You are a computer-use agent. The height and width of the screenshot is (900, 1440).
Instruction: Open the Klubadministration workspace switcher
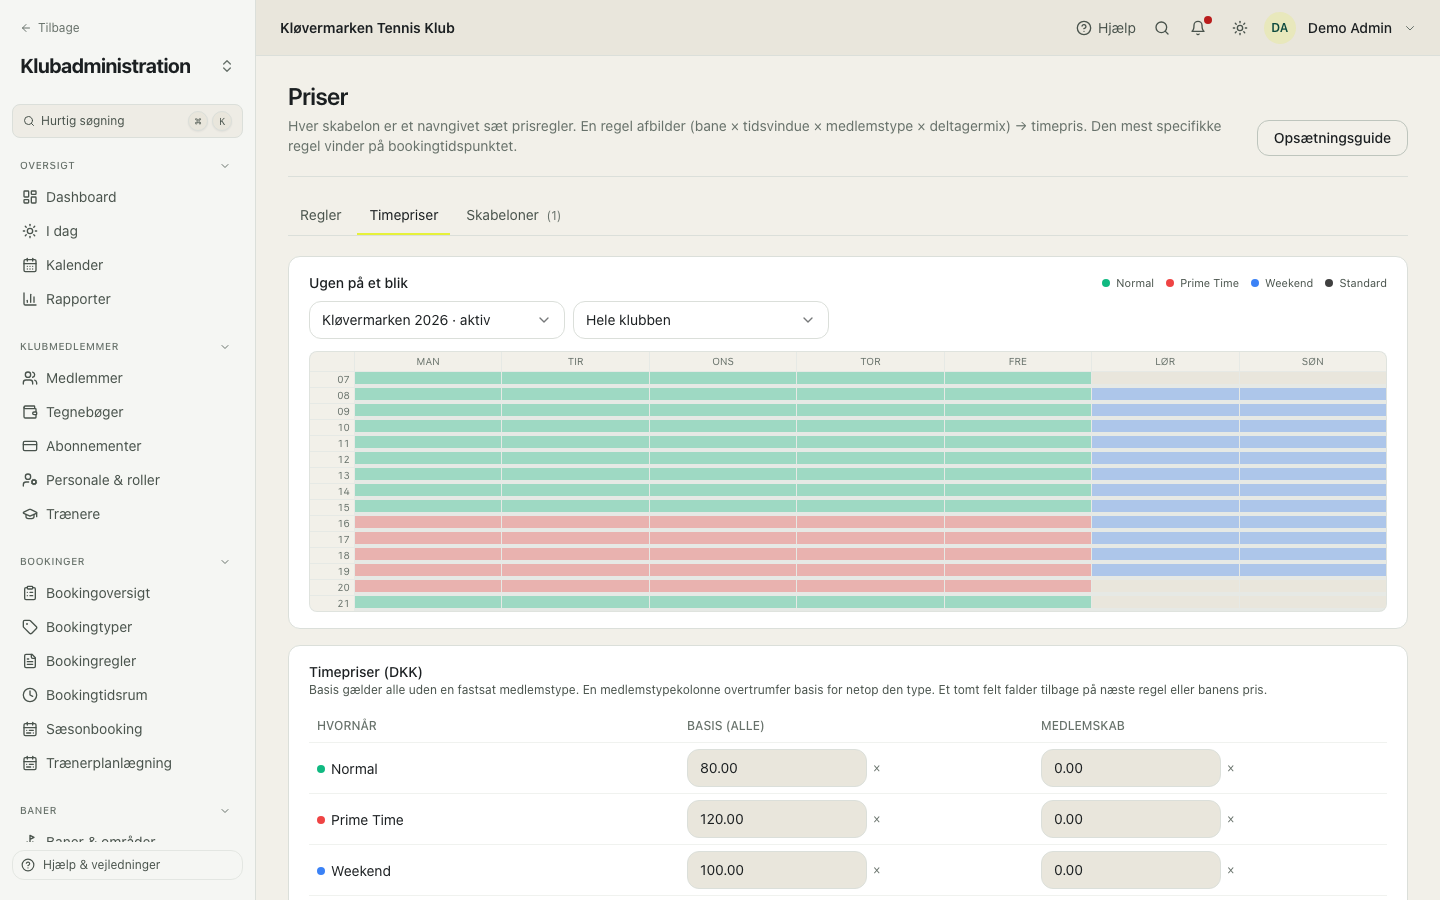227,66
